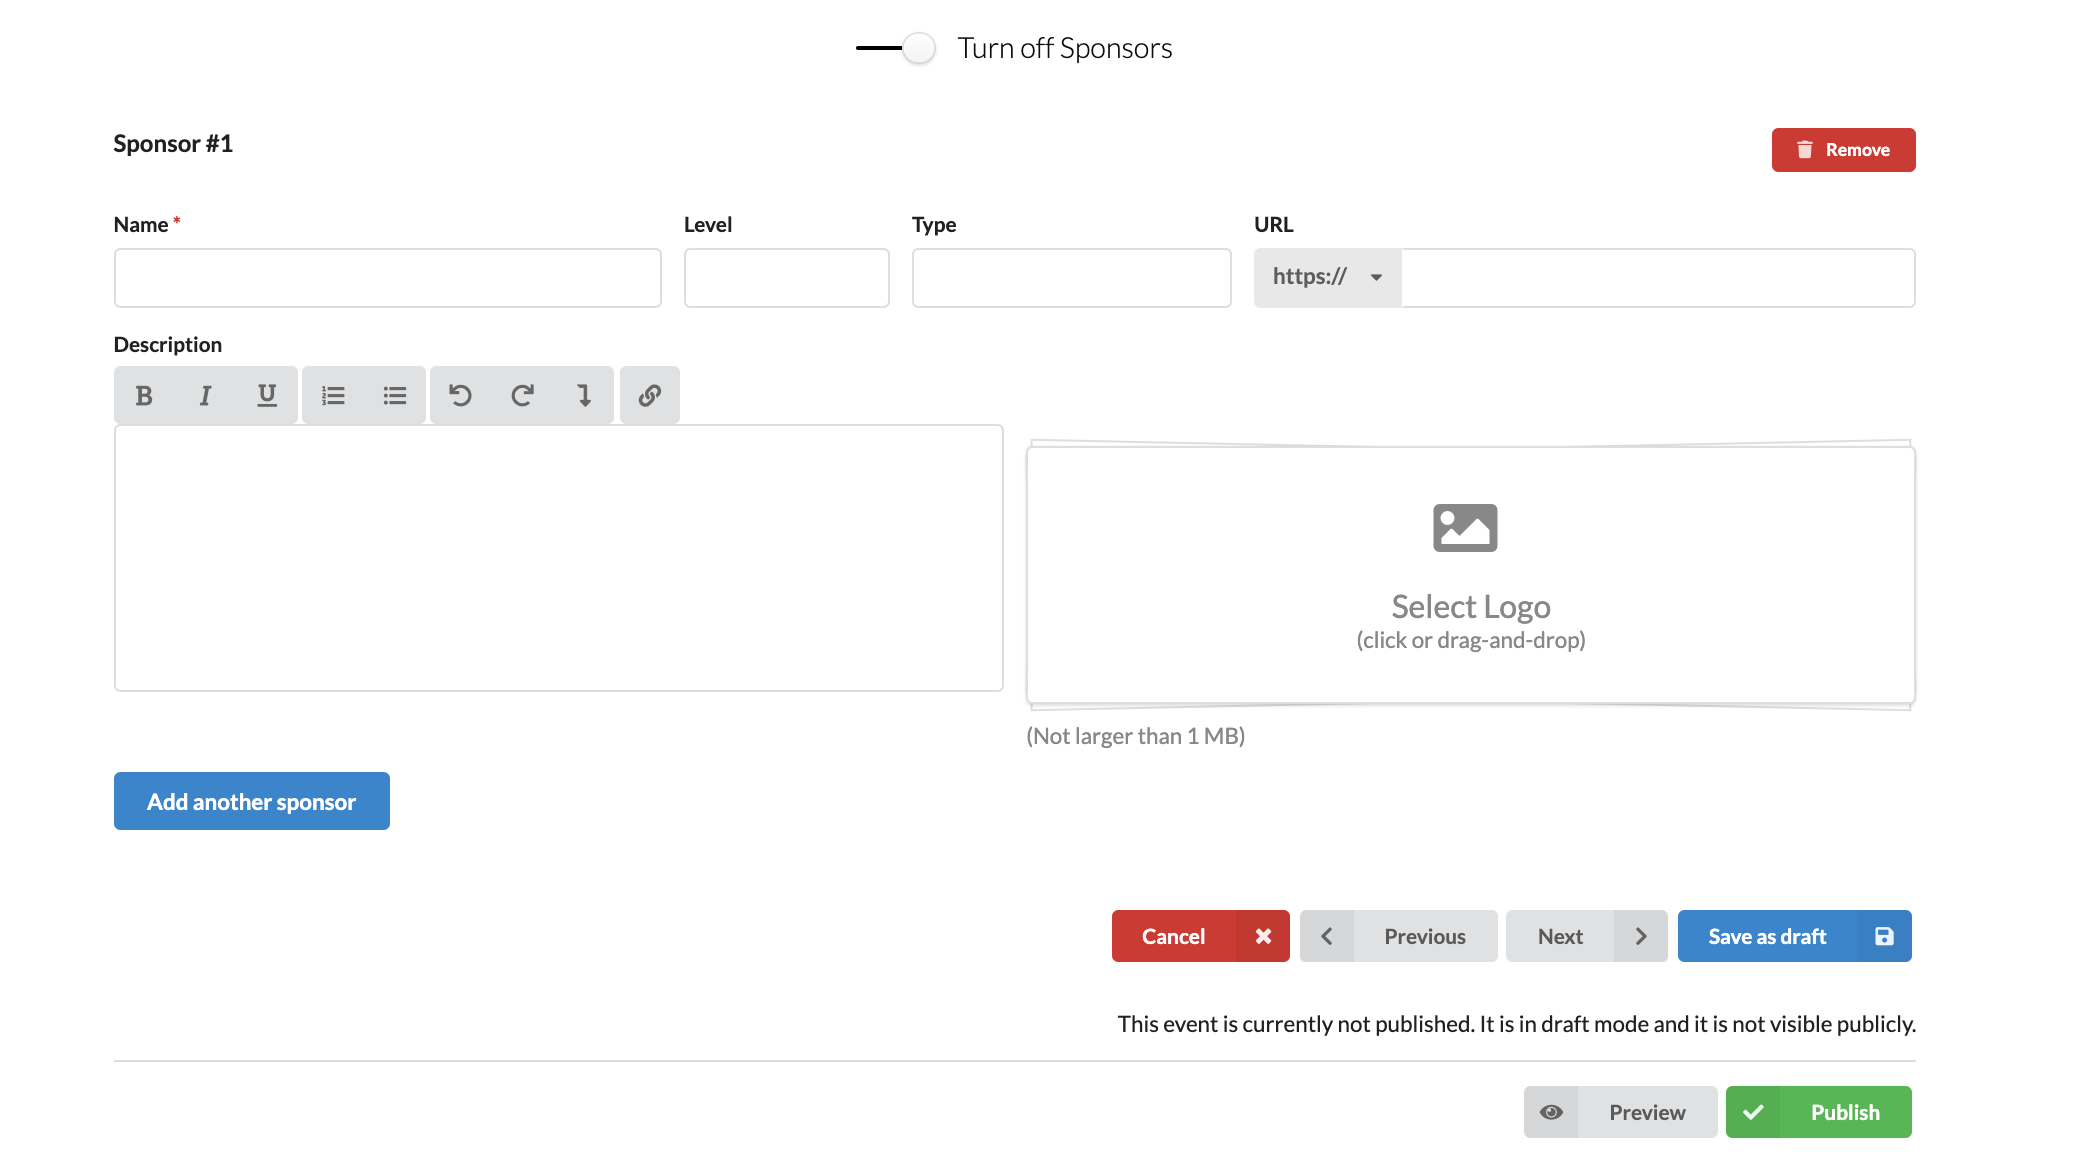Image resolution: width=2078 pixels, height=1156 pixels.
Task: Save the event as draft
Action: (1795, 936)
